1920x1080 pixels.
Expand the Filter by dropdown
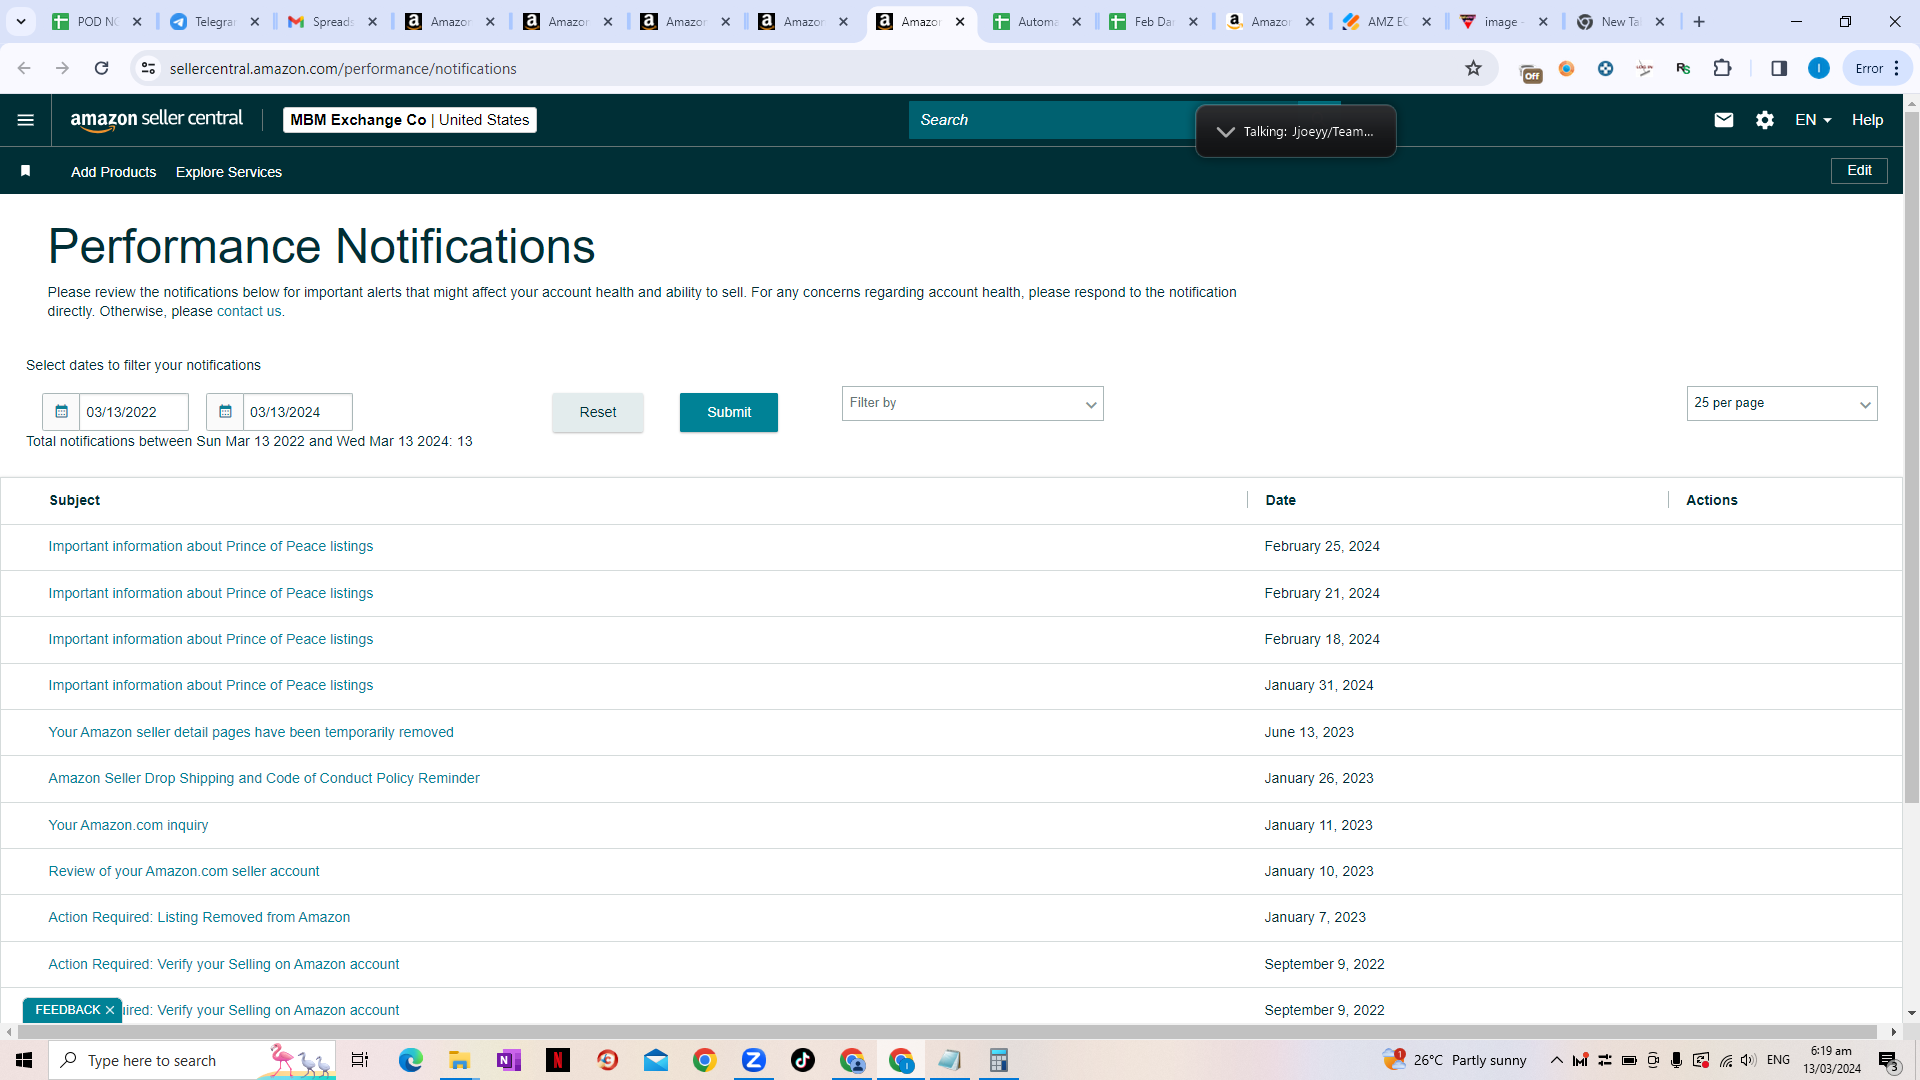pyautogui.click(x=972, y=403)
